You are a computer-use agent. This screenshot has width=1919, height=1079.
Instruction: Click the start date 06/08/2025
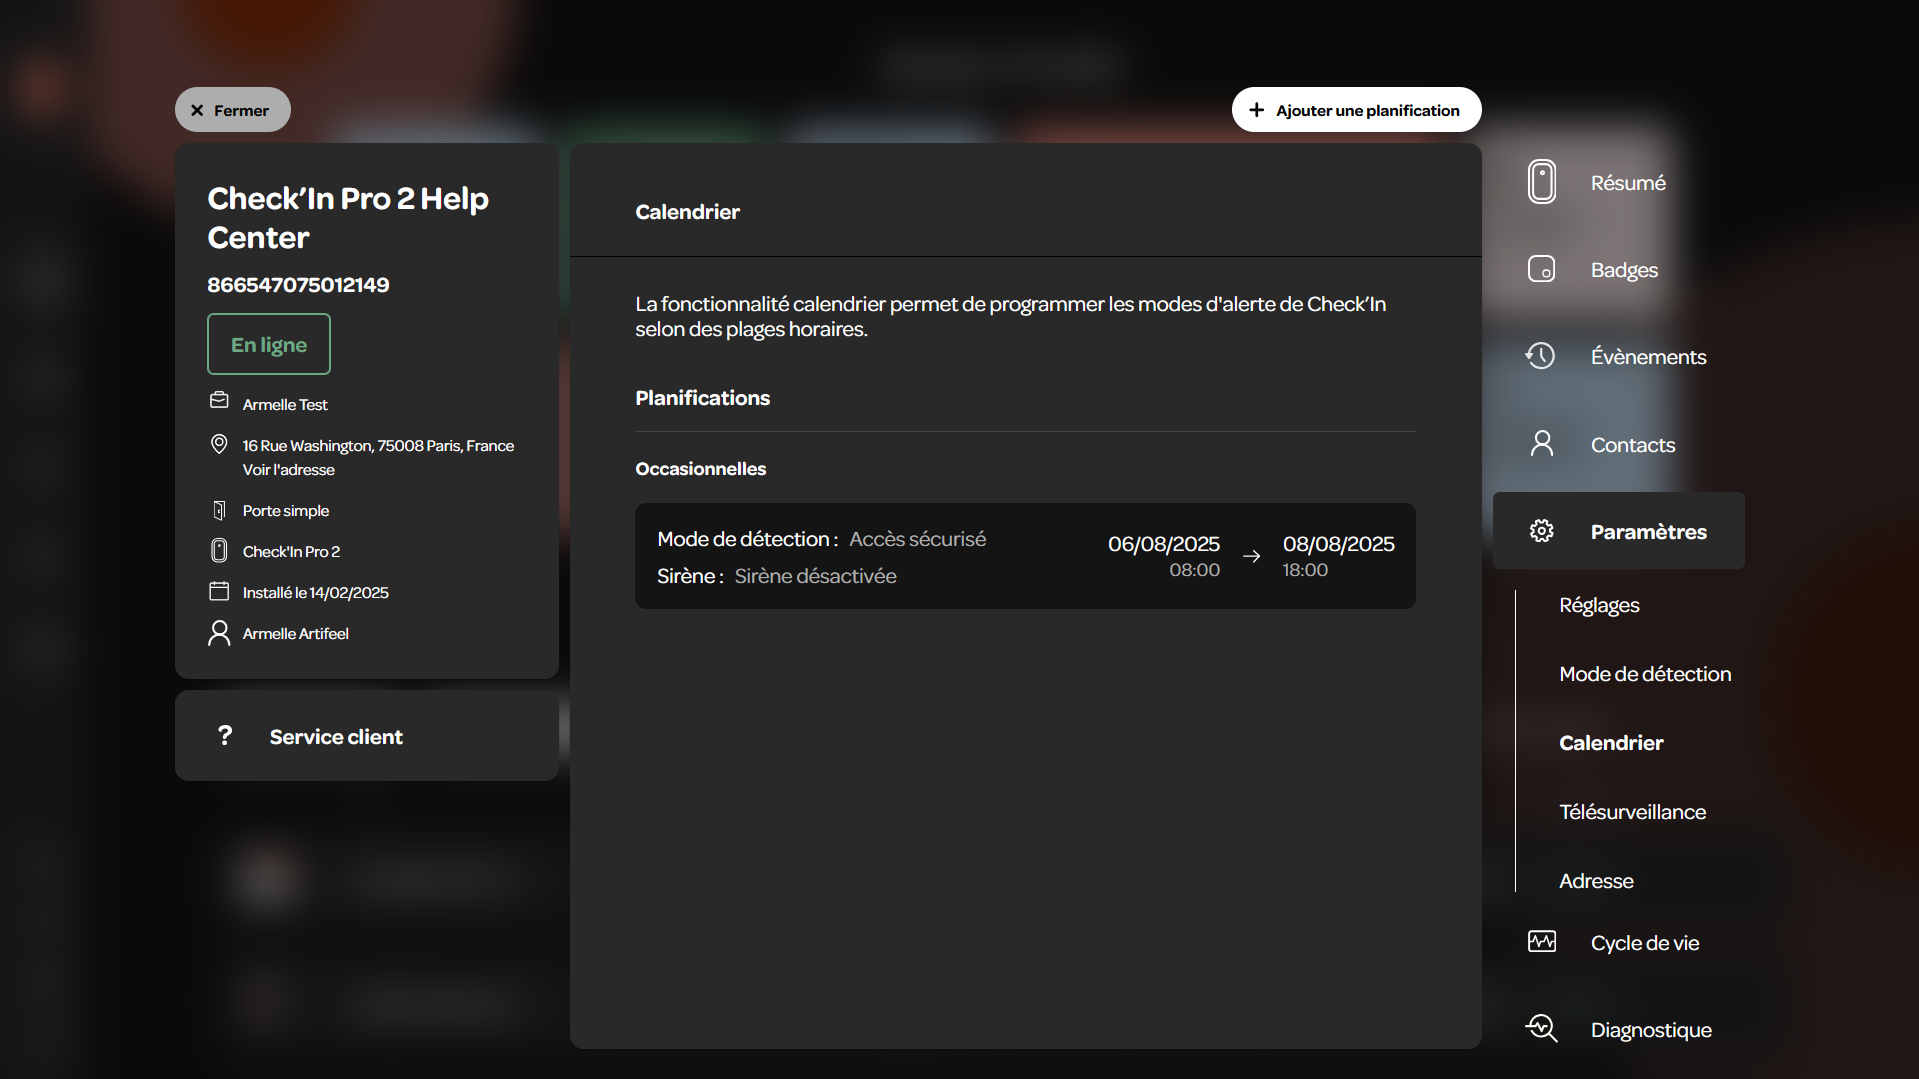tap(1163, 544)
